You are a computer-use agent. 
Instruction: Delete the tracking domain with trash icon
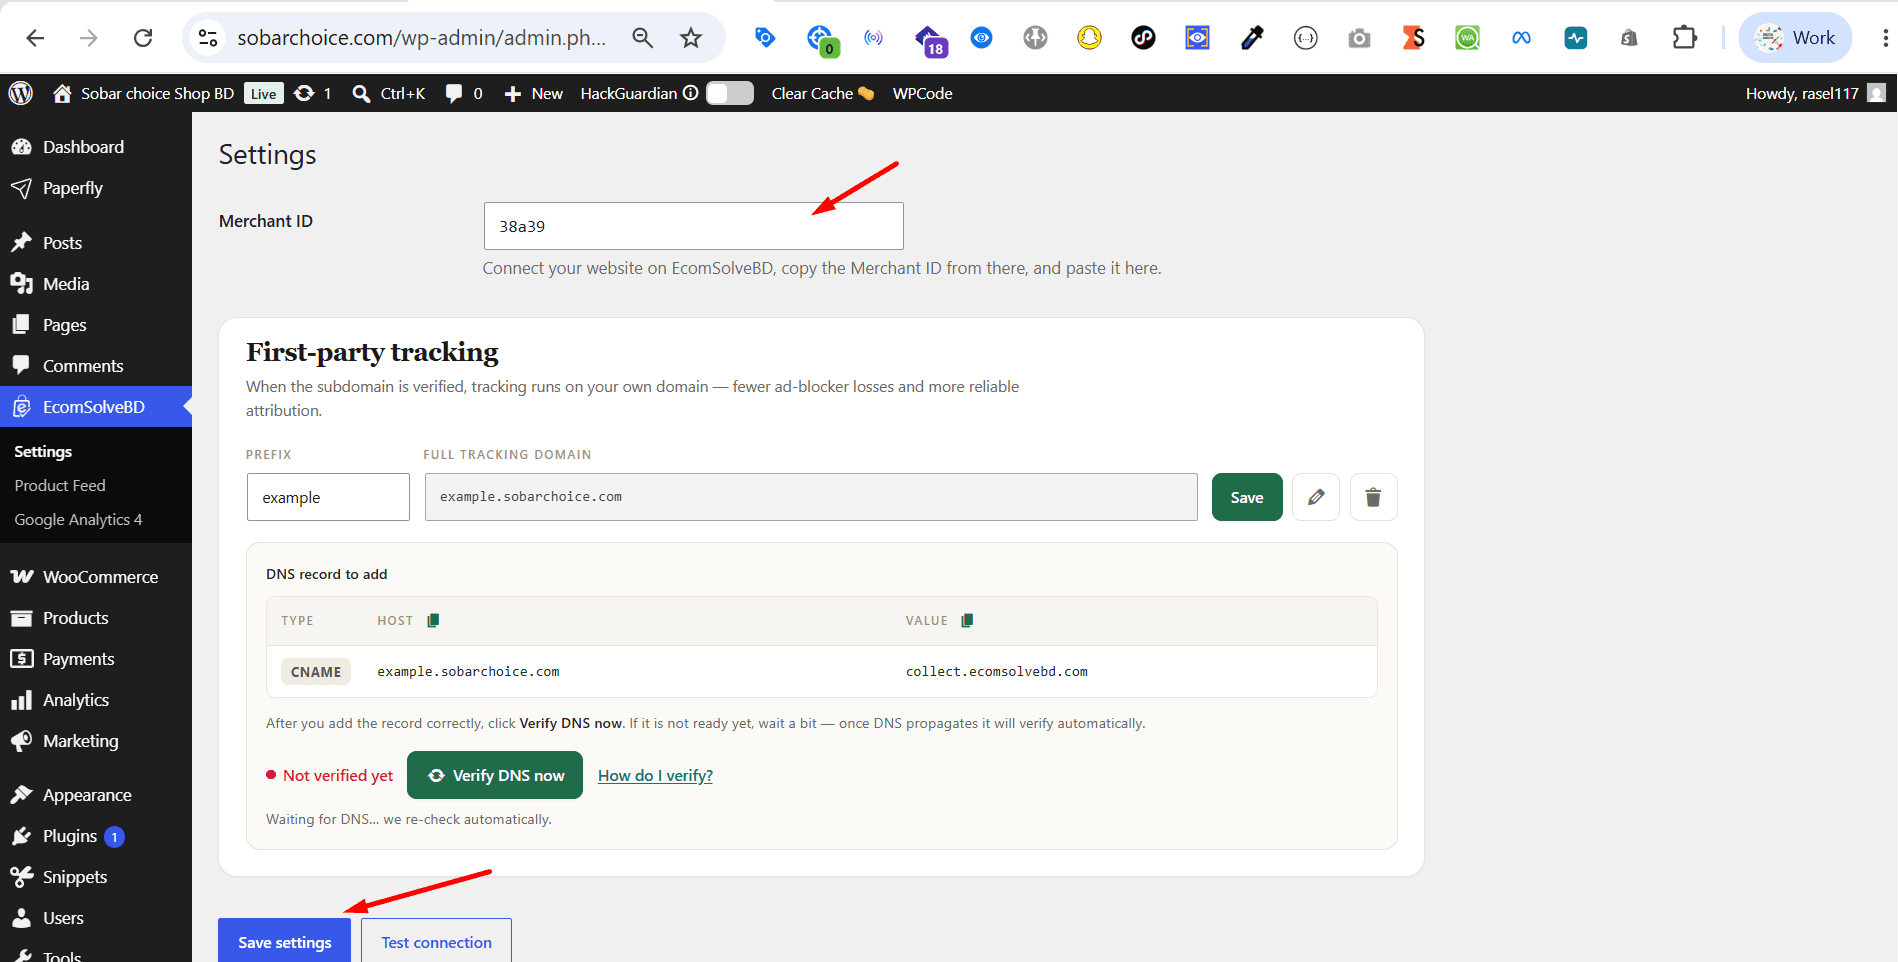point(1374,497)
